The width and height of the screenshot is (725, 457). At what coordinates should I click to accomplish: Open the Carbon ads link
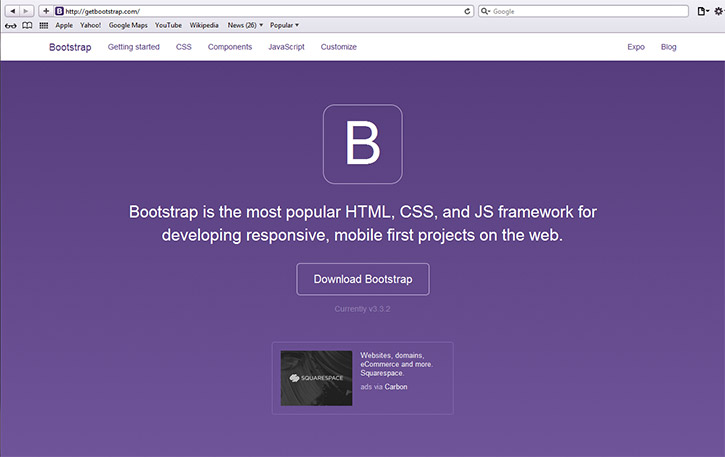396,387
